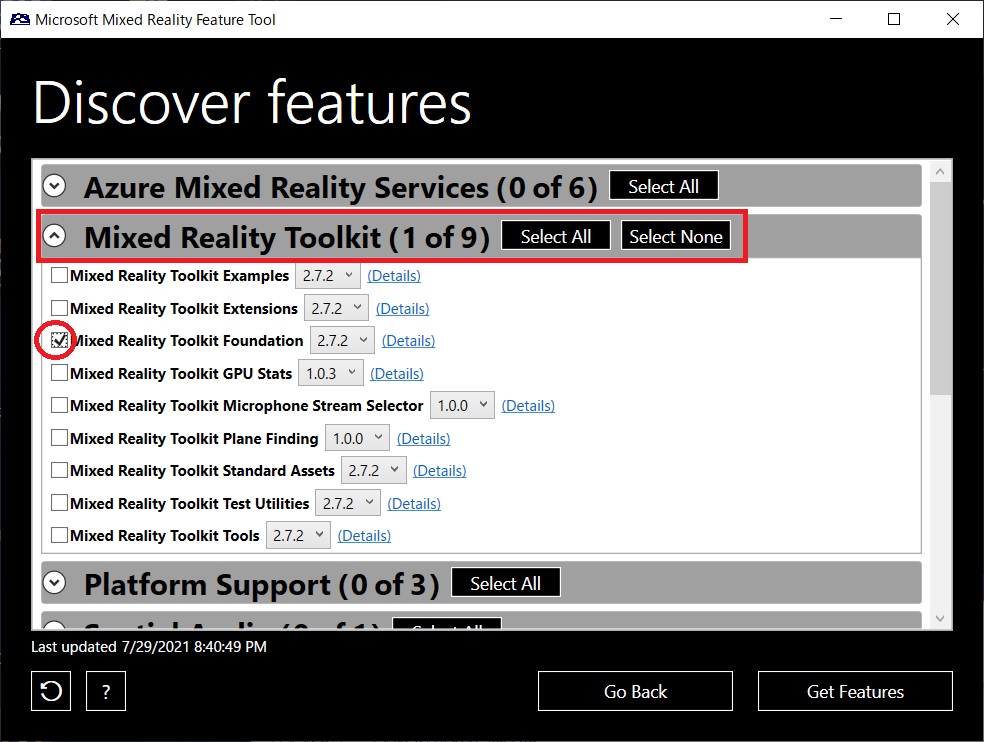Uncheck Mixed Reality Toolkit Foundation checkbox
Viewport: 984px width, 742px height.
(x=59, y=340)
